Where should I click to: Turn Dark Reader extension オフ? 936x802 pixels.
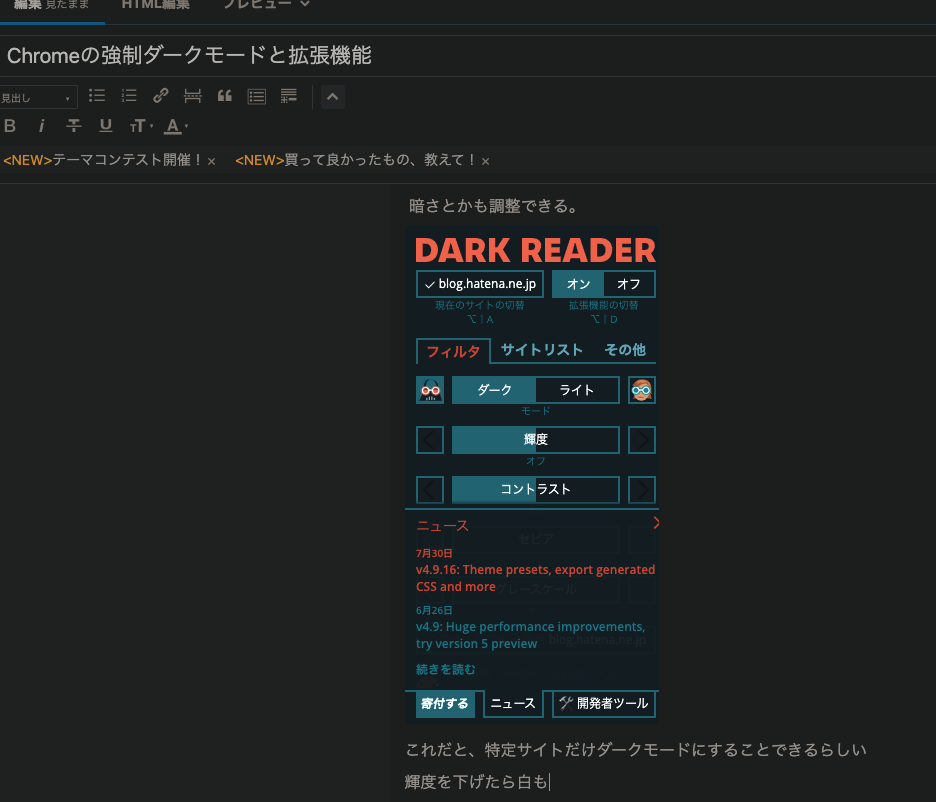tap(629, 284)
